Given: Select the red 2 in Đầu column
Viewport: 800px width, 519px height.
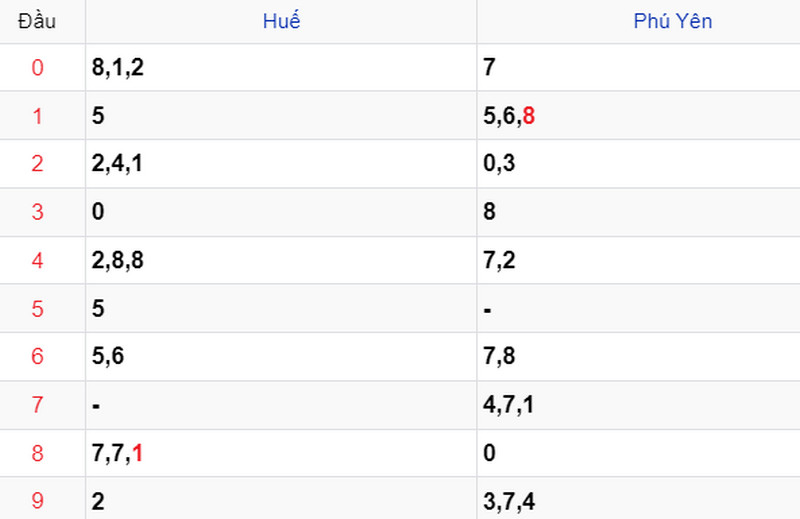Looking at the screenshot, I should click(x=37, y=164).
